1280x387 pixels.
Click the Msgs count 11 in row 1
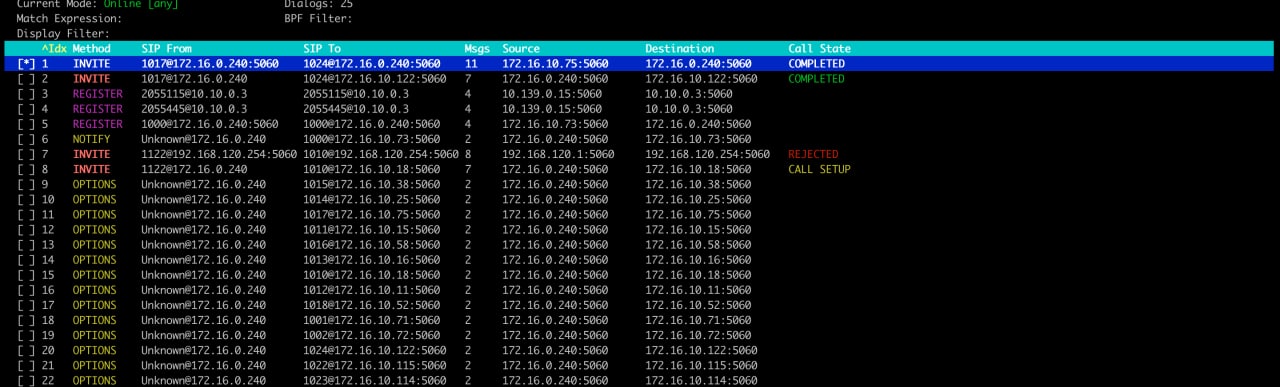tap(471, 64)
